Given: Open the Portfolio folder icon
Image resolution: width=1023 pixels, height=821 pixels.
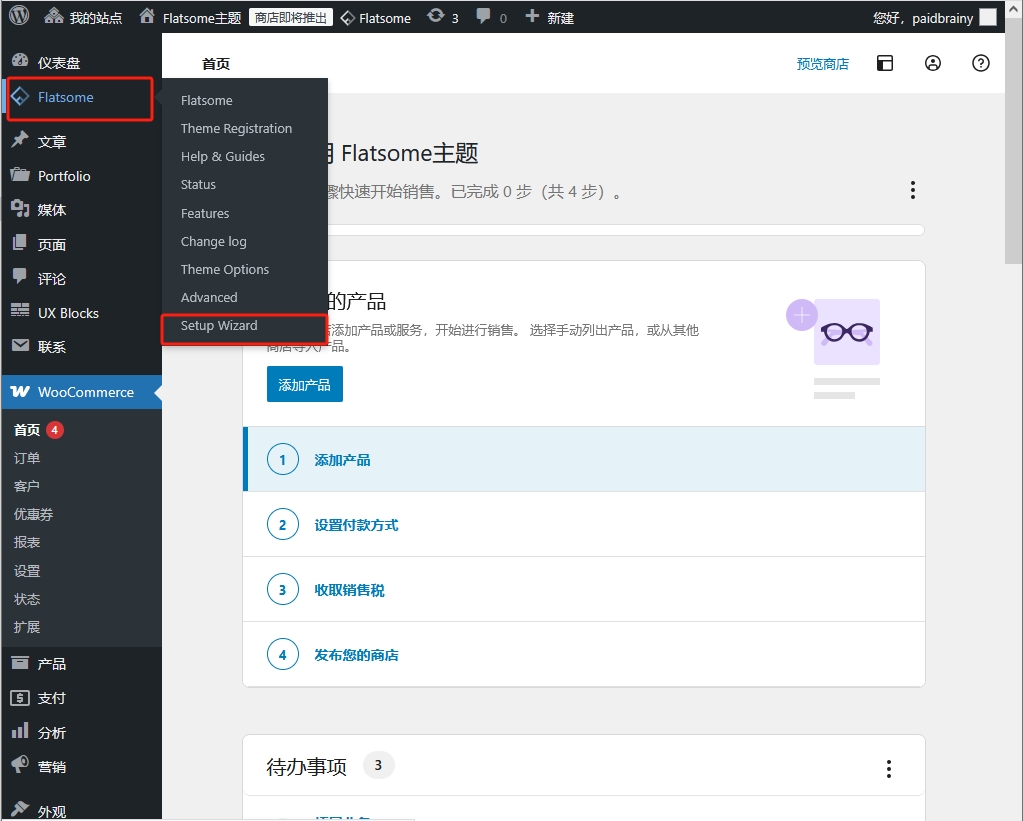Looking at the screenshot, I should coord(20,175).
